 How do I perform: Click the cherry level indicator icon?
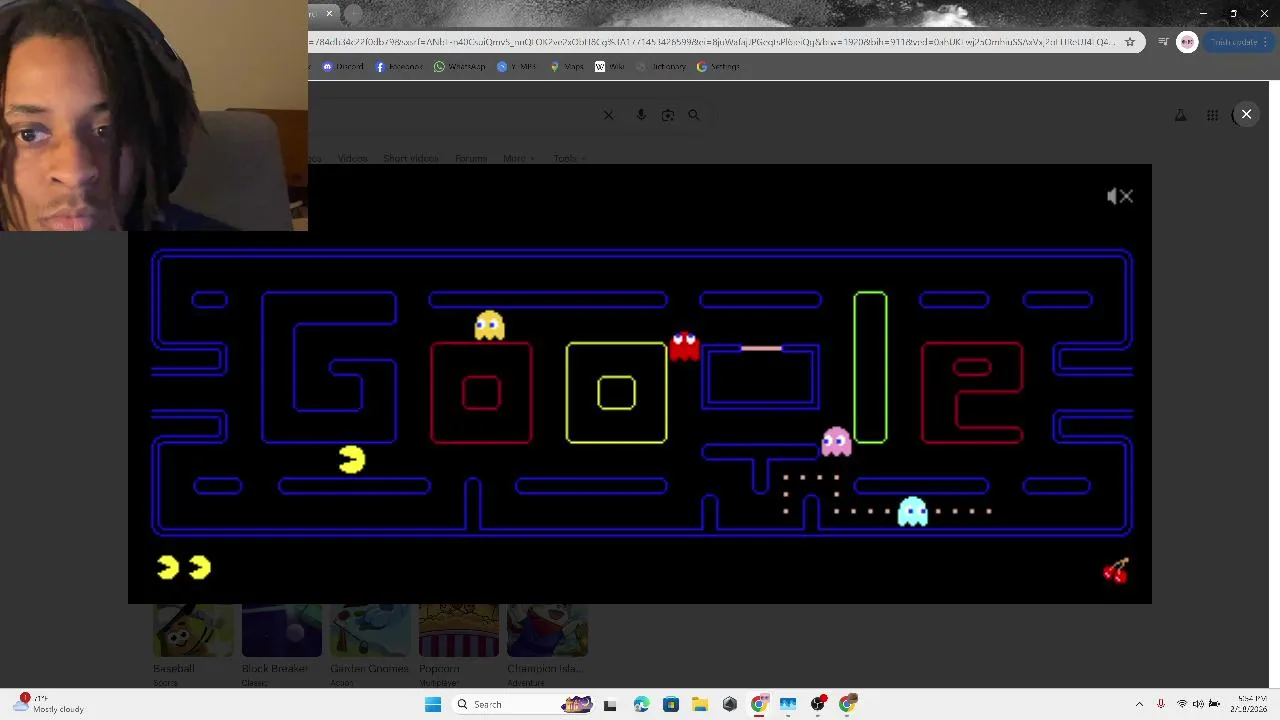[x=1116, y=571]
